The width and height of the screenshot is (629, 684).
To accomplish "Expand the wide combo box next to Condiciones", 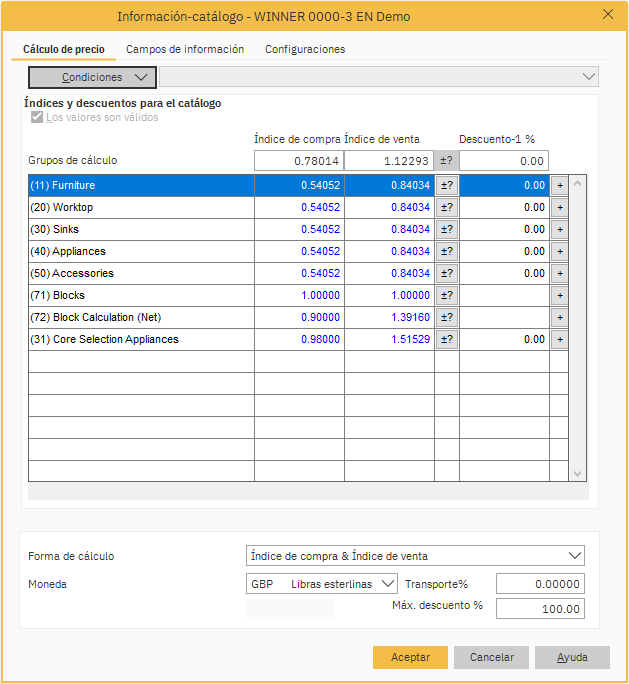I will coord(379,77).
